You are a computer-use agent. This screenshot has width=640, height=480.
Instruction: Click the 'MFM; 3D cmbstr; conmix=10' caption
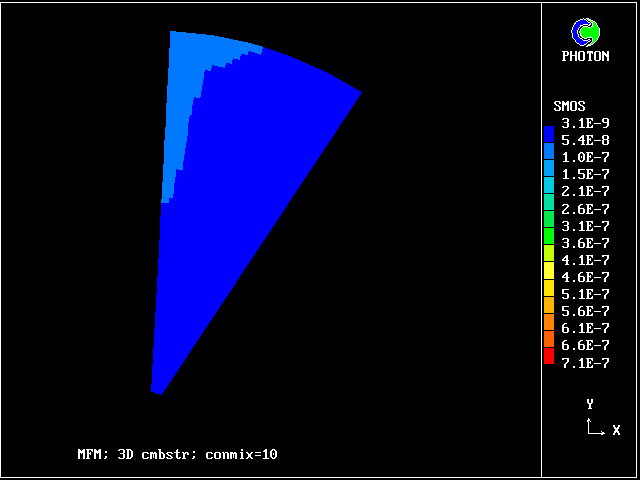point(177,454)
